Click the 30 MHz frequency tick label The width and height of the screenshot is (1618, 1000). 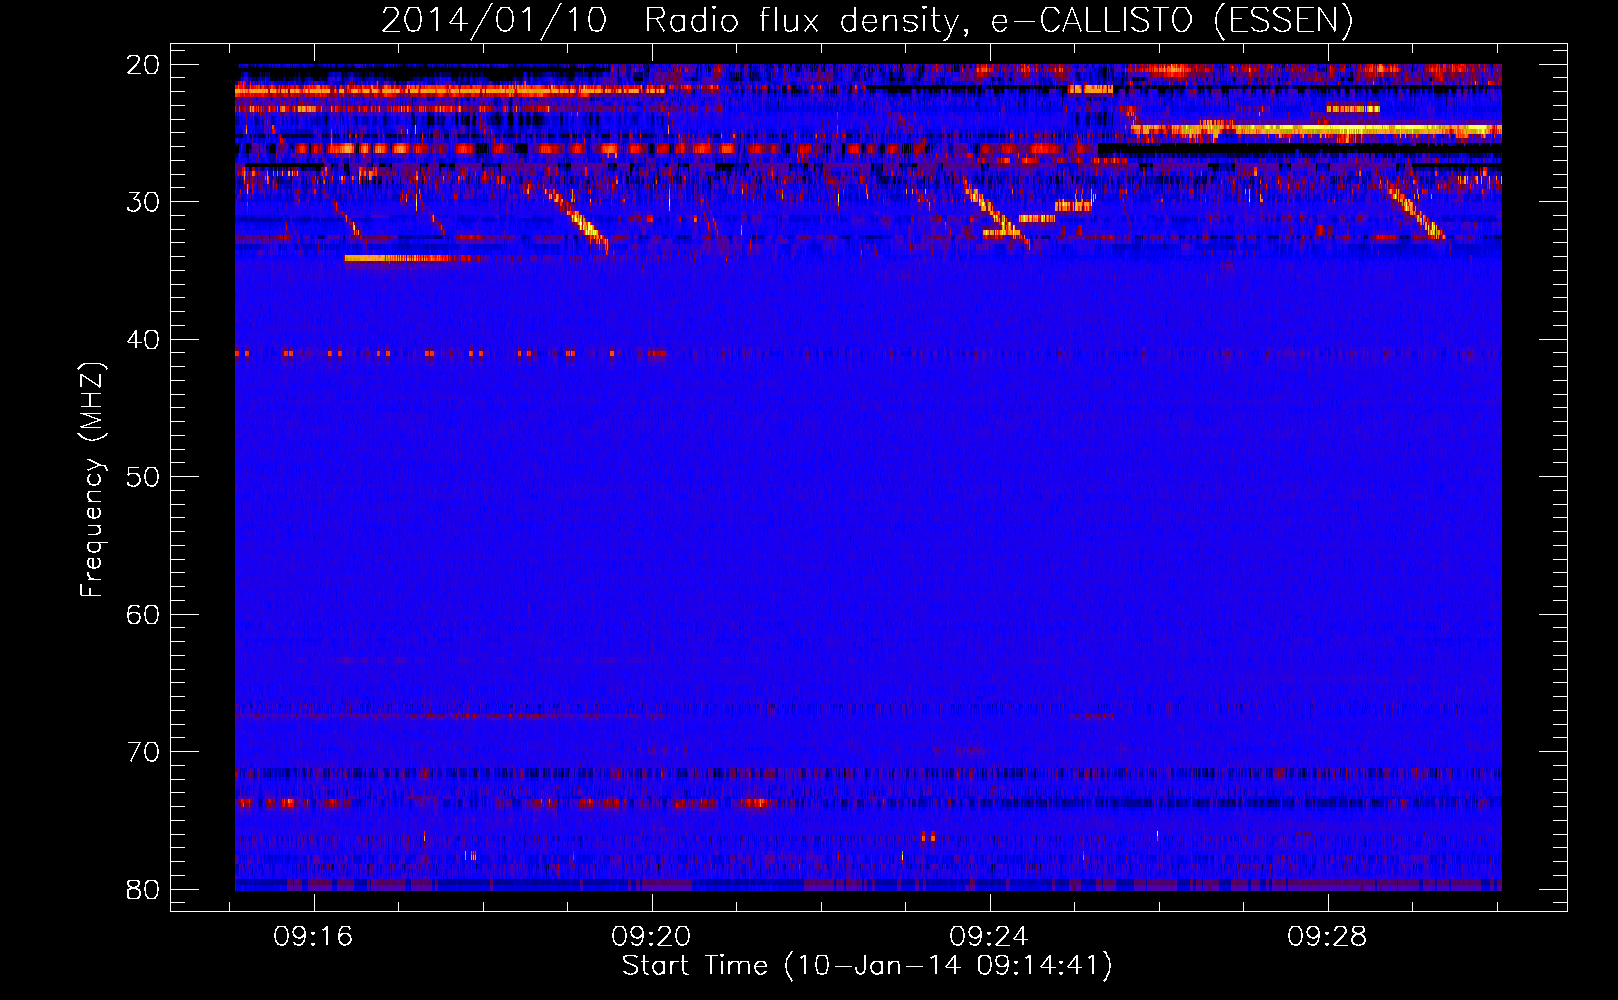pos(143,202)
